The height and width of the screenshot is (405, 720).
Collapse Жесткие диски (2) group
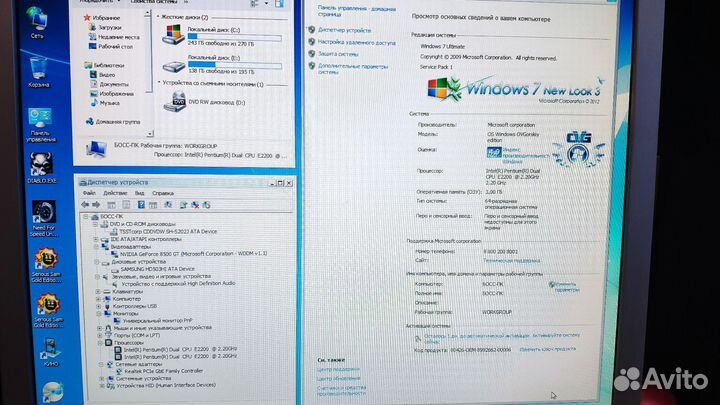pos(158,17)
